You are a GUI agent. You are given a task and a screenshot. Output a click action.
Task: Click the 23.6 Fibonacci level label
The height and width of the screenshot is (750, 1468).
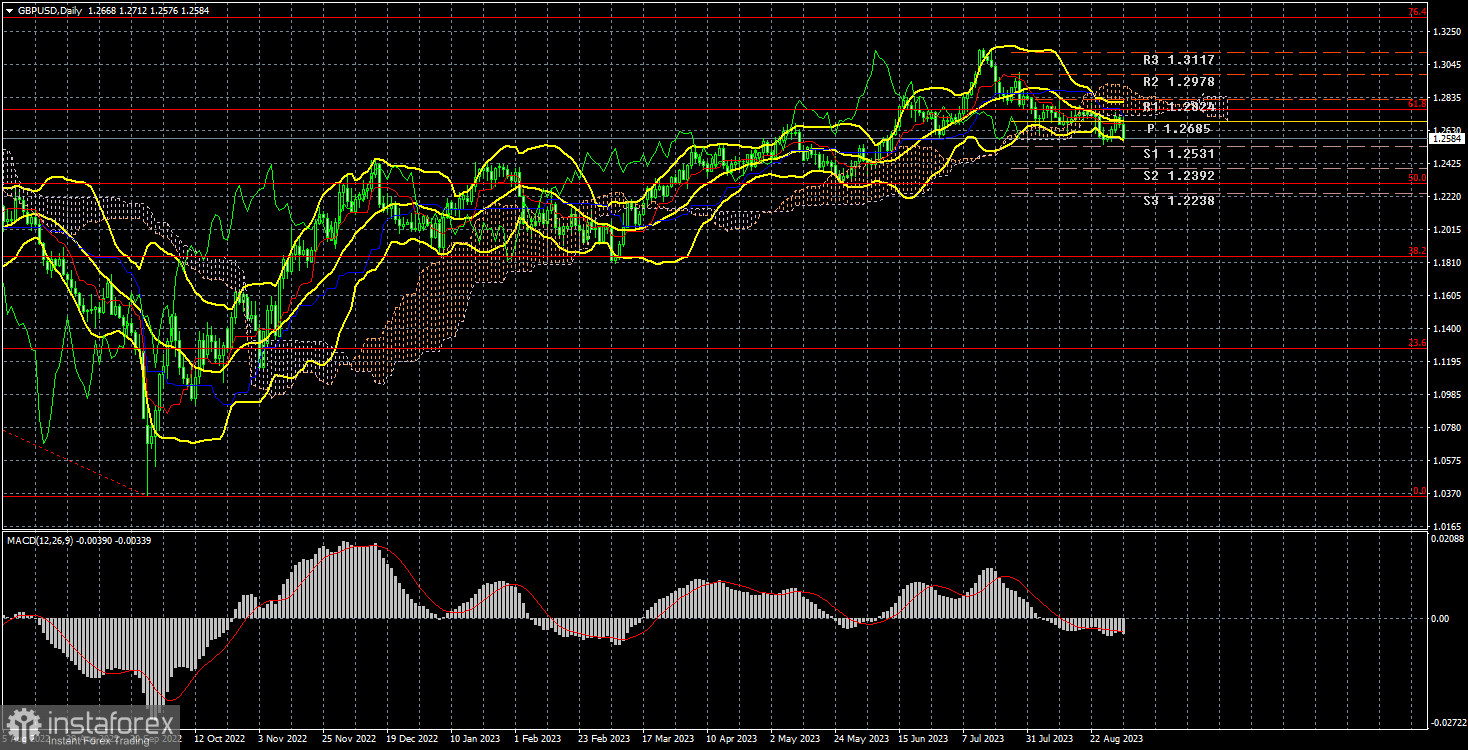pos(1417,343)
